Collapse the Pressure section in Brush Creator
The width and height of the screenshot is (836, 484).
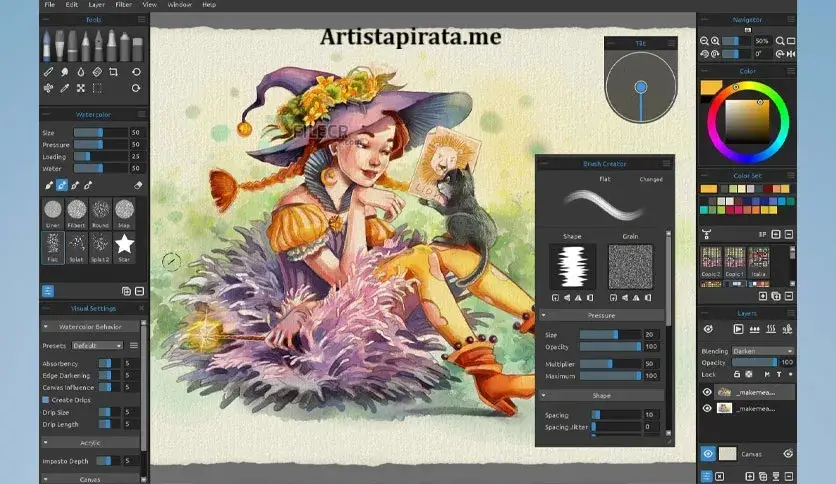point(544,315)
